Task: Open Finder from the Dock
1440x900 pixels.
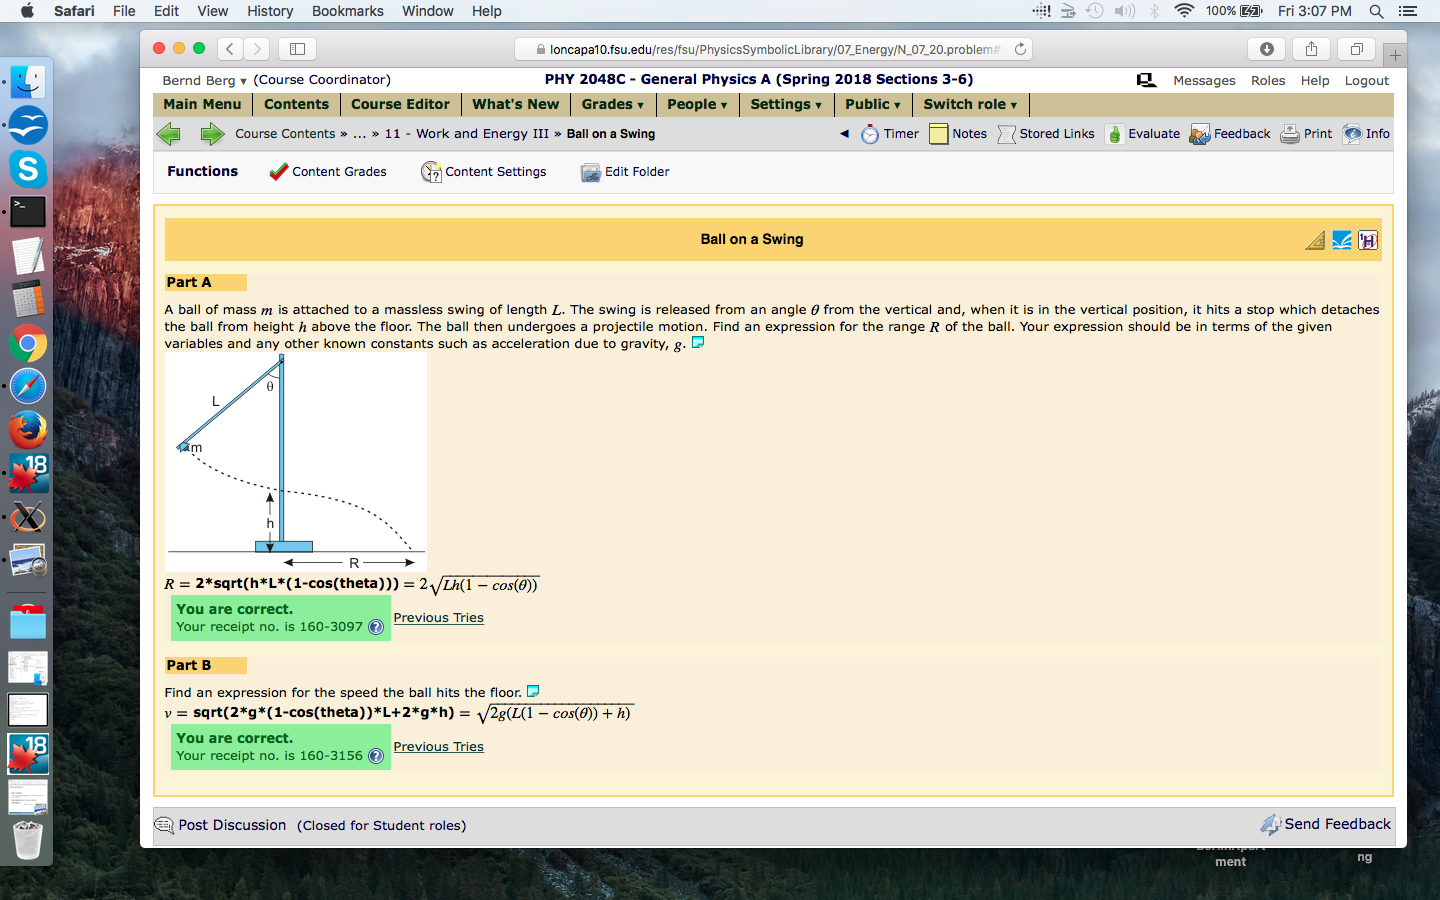Action: (x=28, y=82)
